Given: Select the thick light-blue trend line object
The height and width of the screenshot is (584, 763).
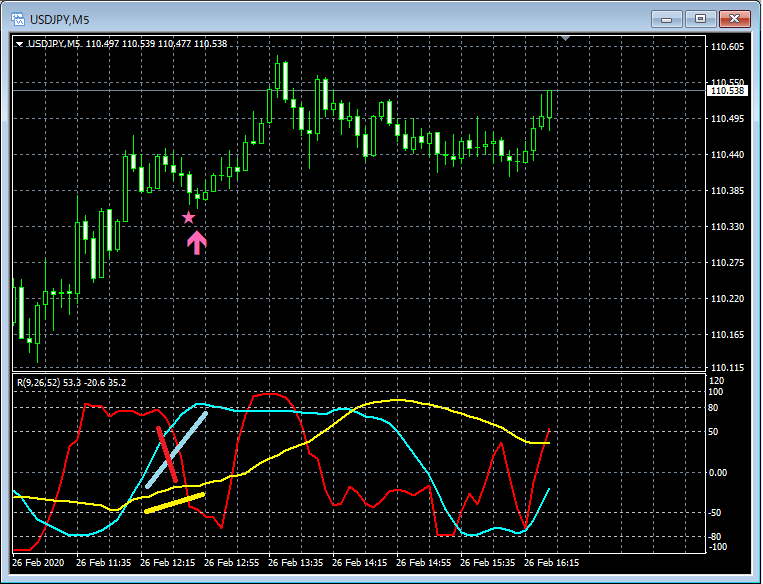Looking at the screenshot, I should click(x=176, y=450).
